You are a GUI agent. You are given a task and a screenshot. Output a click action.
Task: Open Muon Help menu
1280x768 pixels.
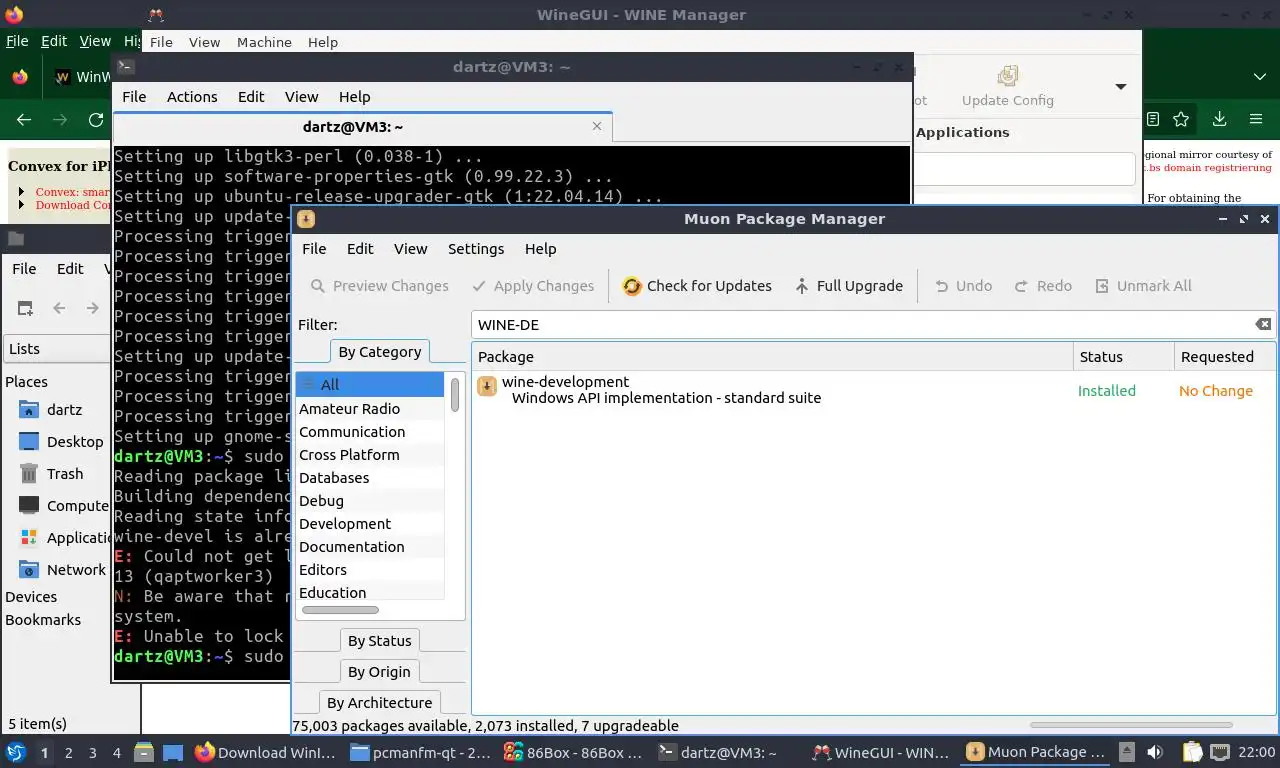point(540,249)
